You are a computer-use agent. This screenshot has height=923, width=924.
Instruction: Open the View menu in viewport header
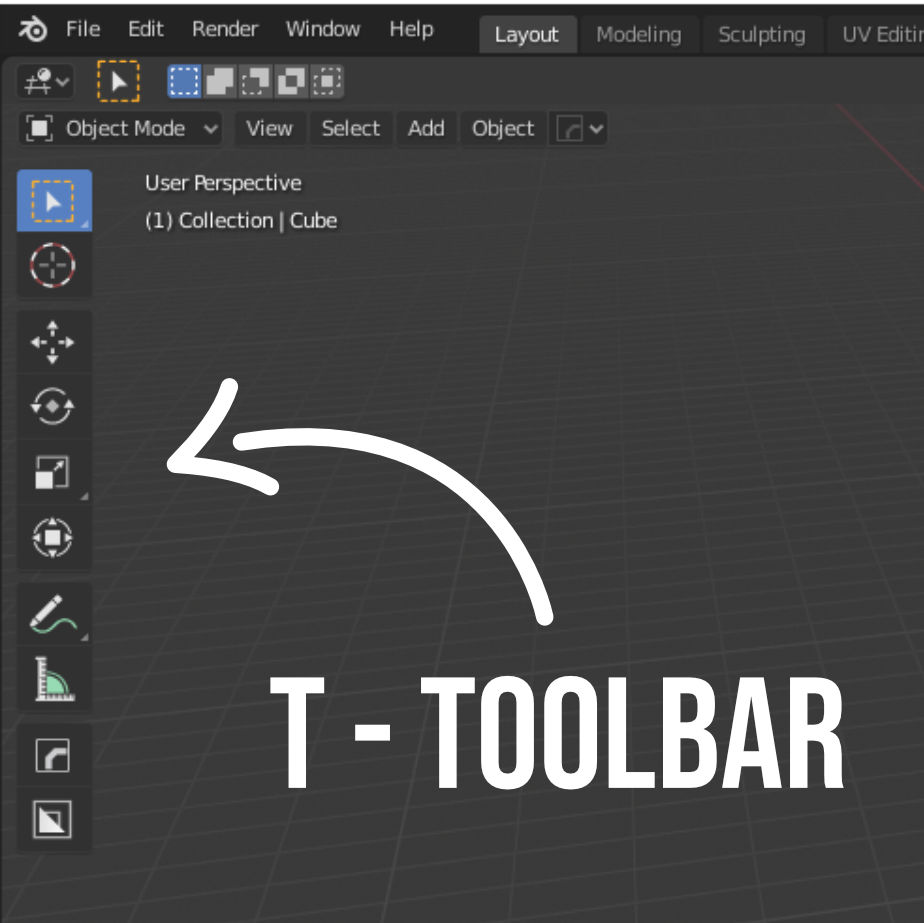[x=269, y=129]
